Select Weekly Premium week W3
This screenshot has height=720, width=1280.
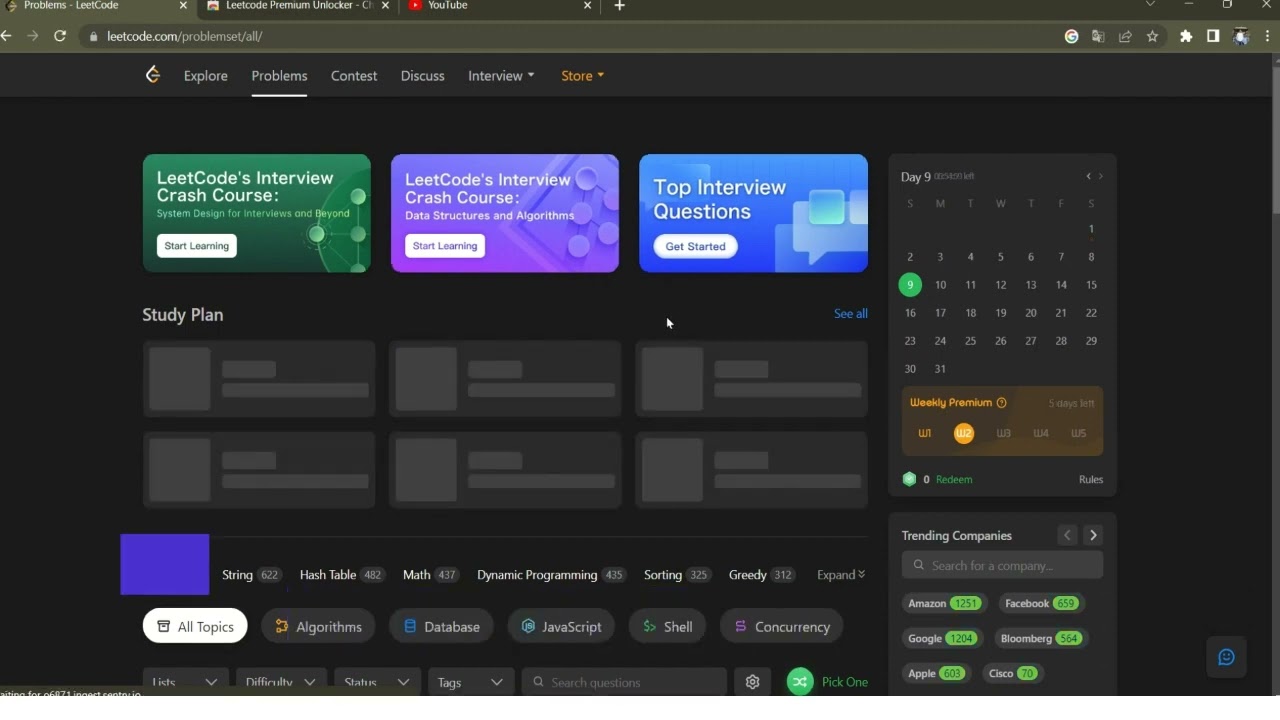[x=1003, y=433]
